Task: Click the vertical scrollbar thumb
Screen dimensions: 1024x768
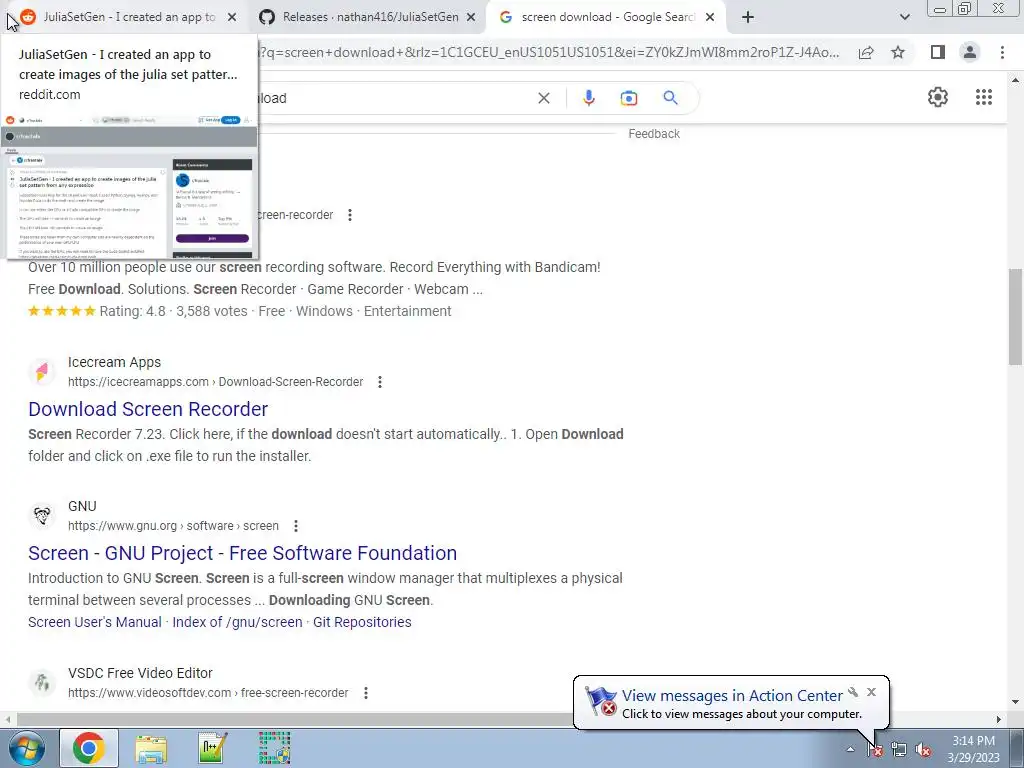Action: (1015, 317)
